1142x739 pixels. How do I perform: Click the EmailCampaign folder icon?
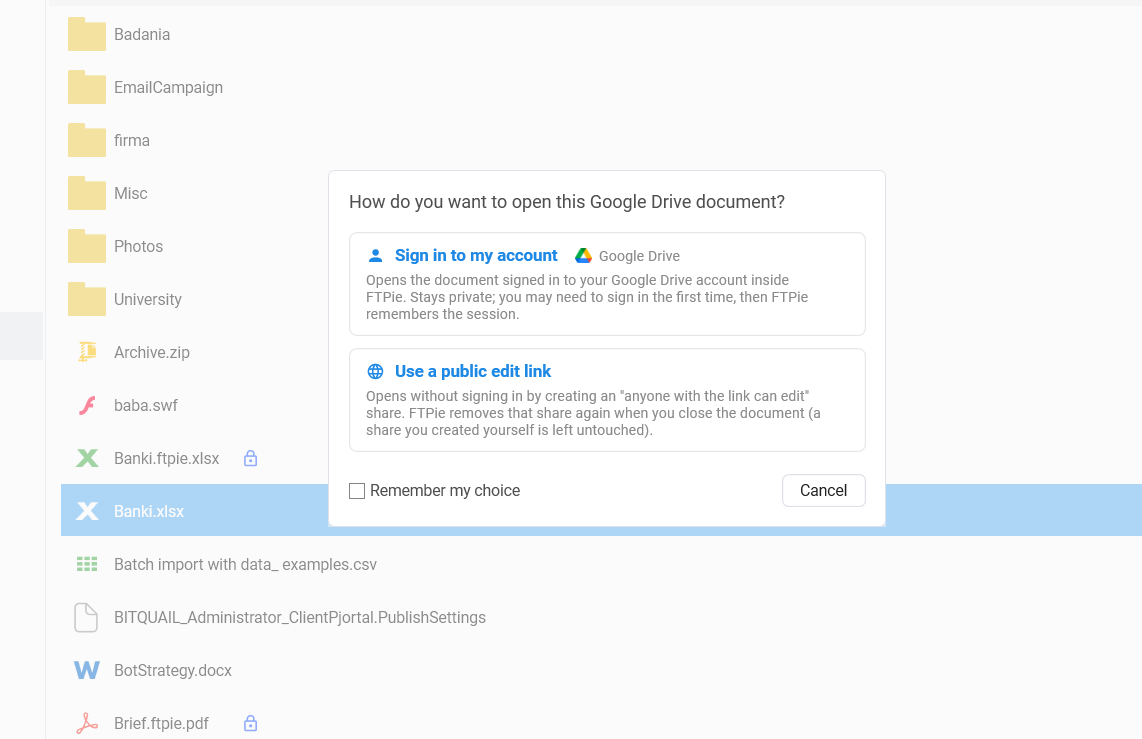pos(87,87)
